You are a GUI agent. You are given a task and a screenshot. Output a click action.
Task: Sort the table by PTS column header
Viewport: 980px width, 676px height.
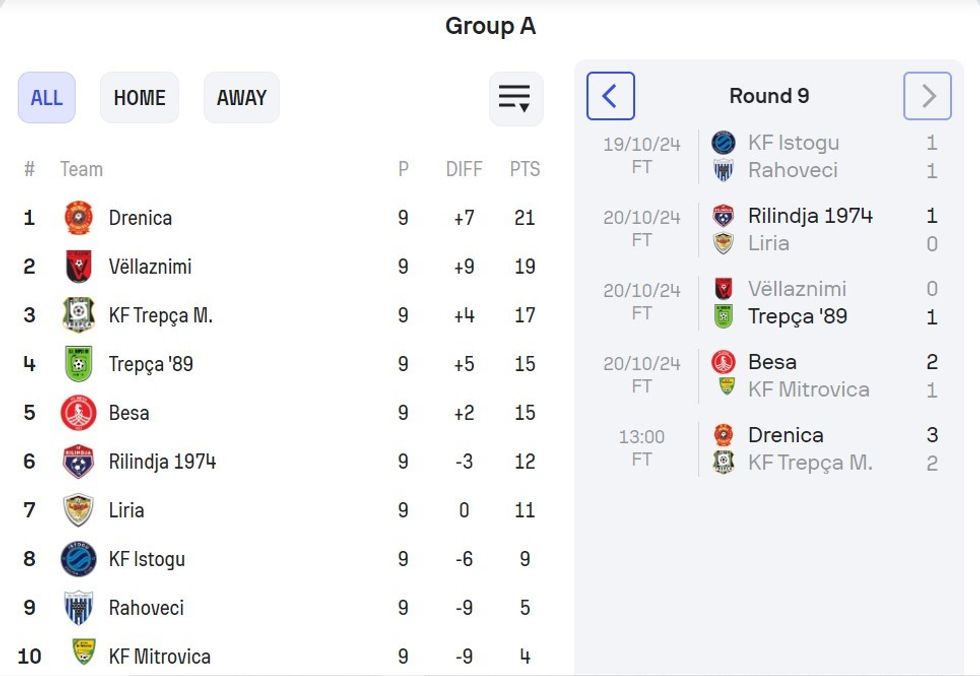(x=524, y=169)
